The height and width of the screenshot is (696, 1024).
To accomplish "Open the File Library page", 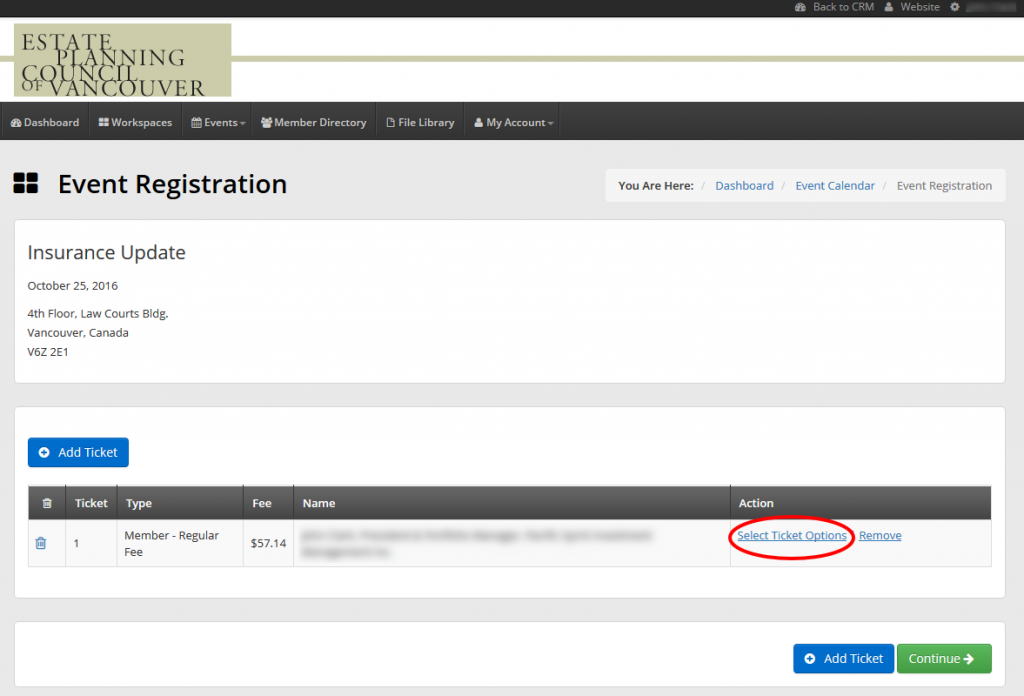I will point(420,122).
